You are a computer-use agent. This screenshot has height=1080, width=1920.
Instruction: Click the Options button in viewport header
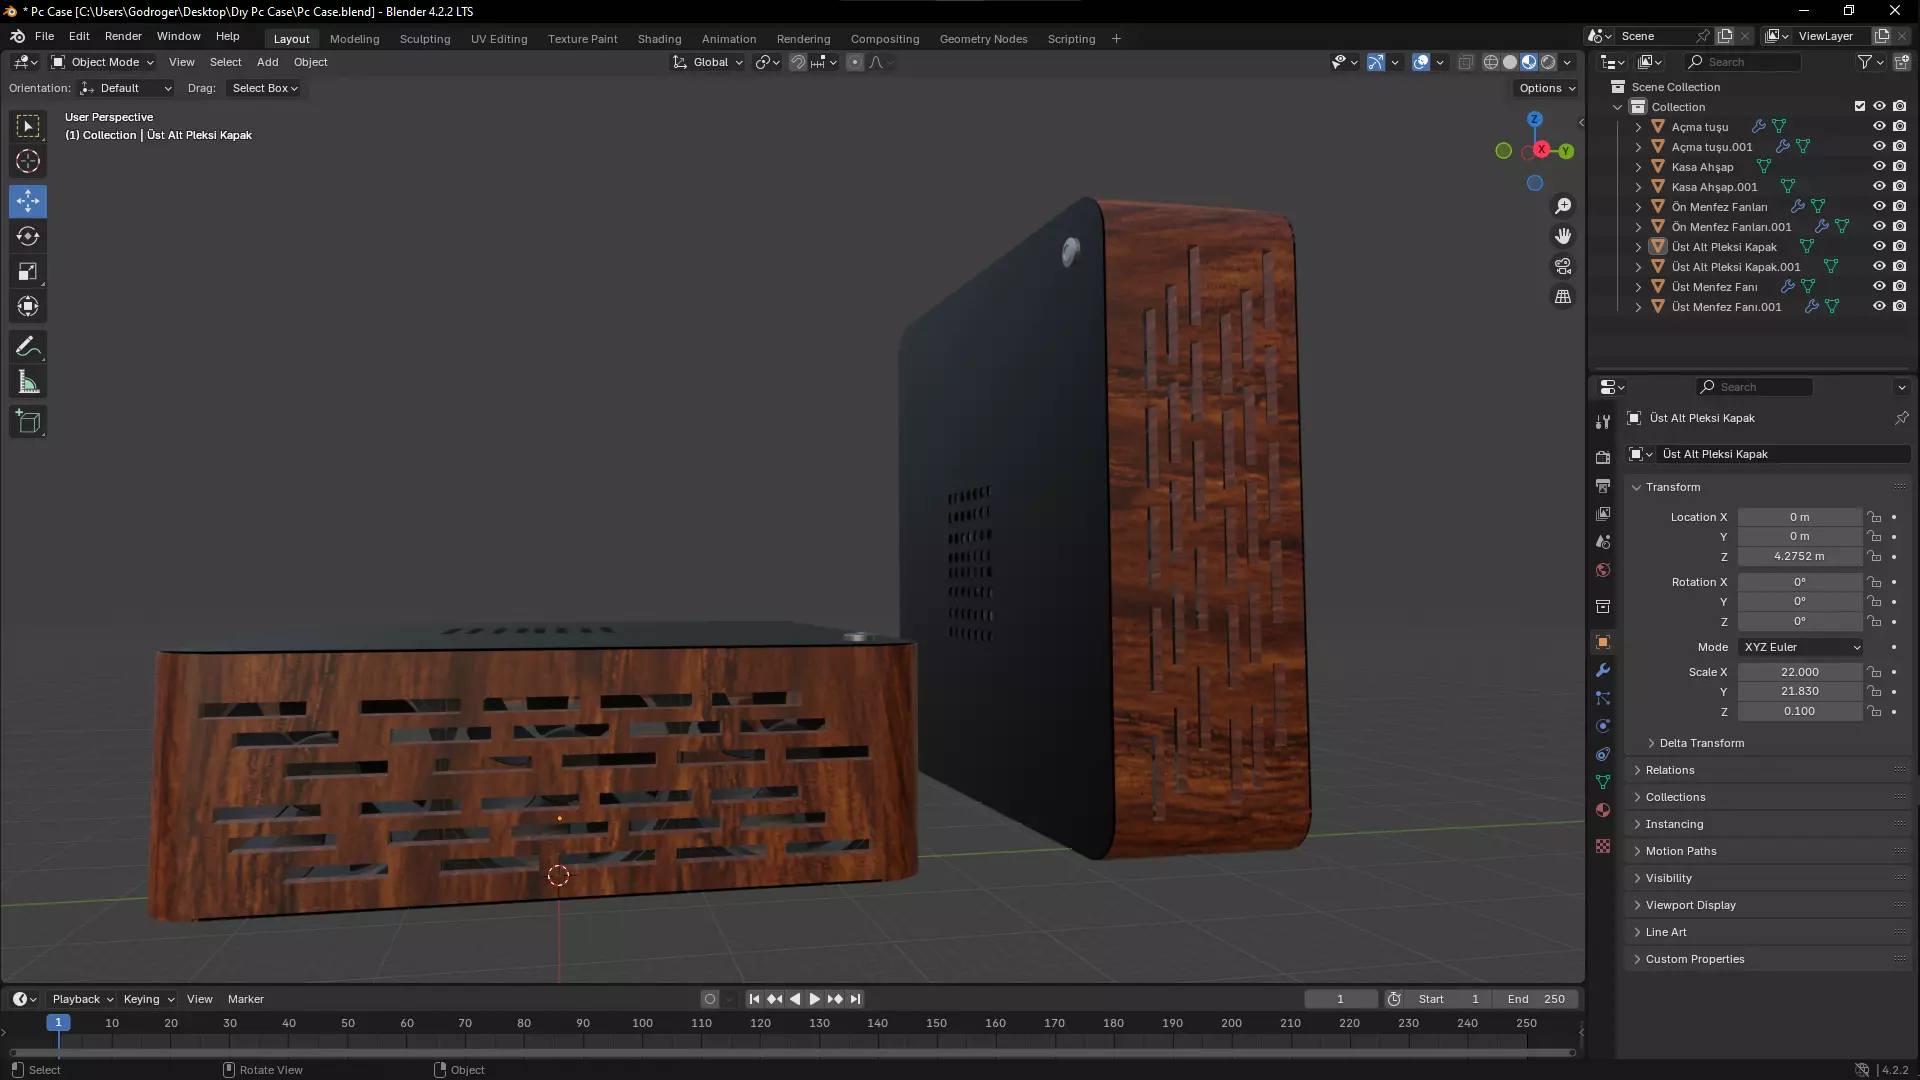[1546, 88]
